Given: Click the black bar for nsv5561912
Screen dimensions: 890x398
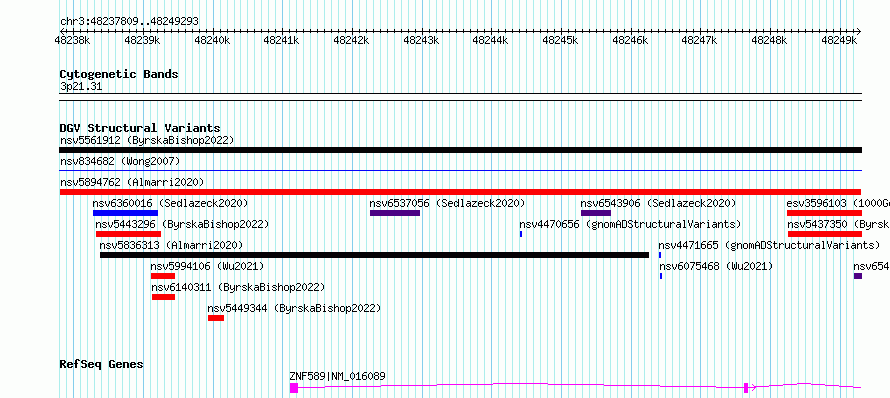Looking at the screenshot, I should coord(460,150).
